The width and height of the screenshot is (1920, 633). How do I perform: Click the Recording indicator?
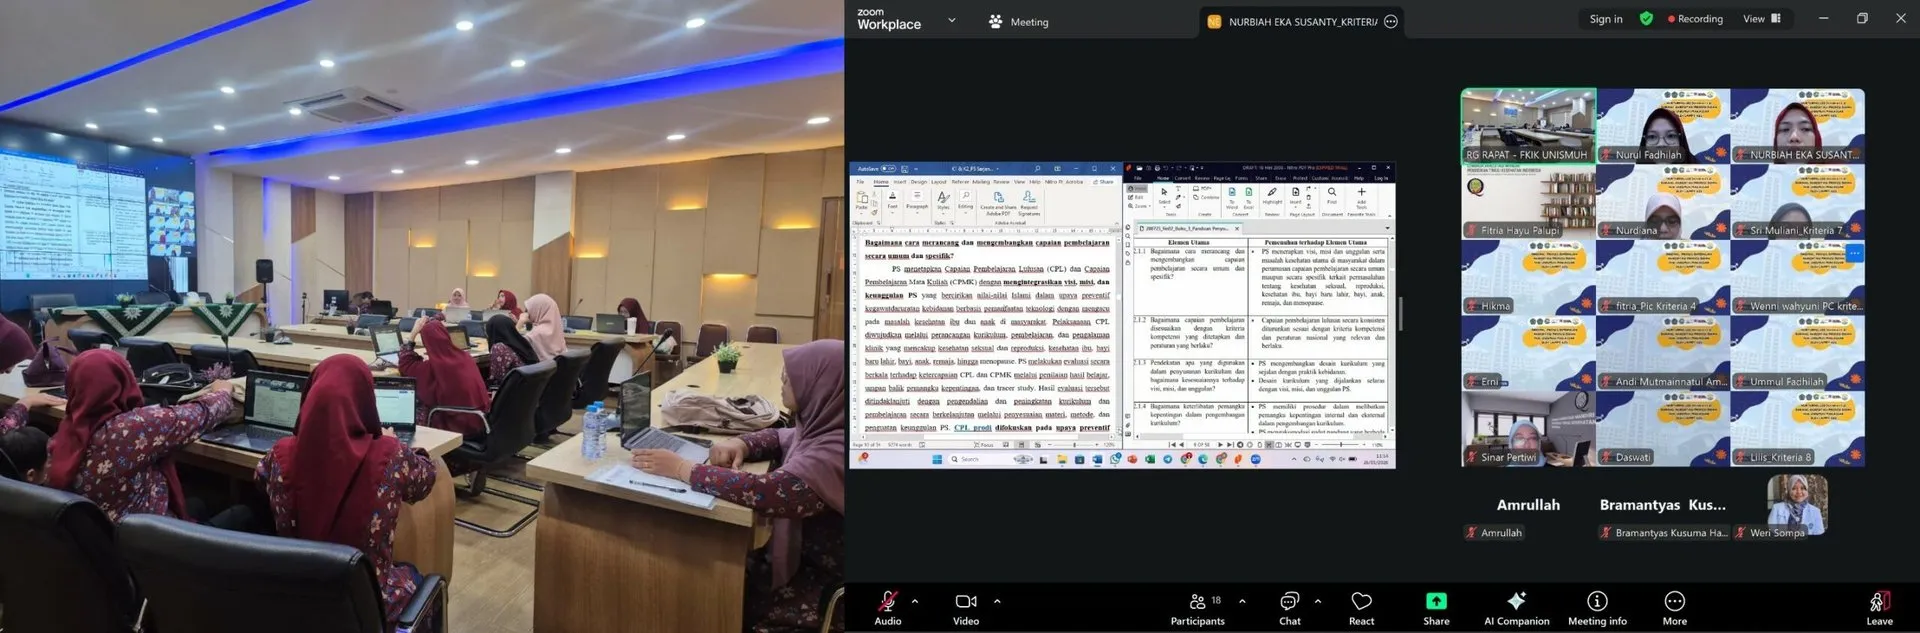(1695, 19)
